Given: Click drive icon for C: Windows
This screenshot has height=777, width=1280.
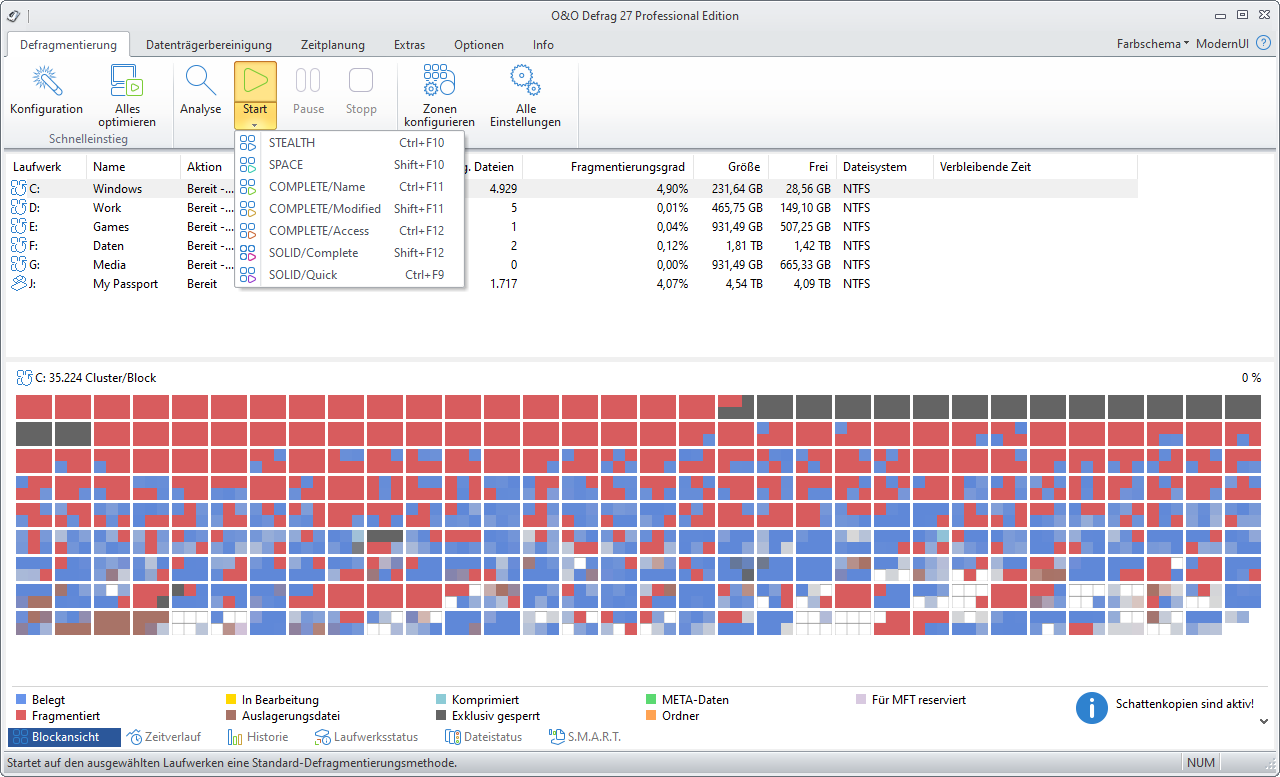Looking at the screenshot, I should (x=19, y=188).
